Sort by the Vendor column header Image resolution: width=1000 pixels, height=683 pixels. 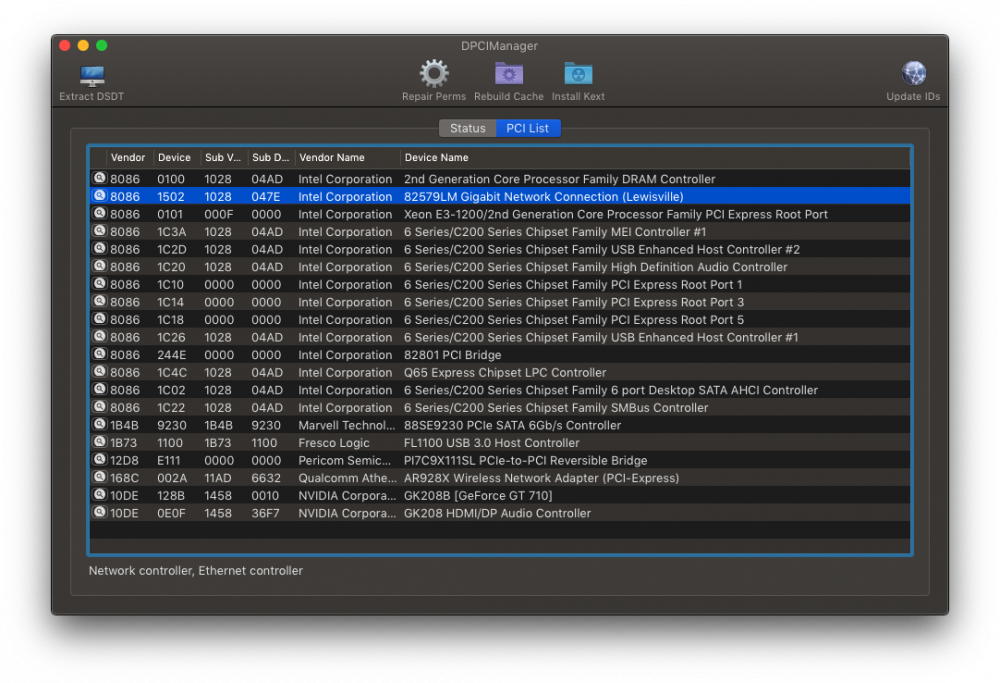click(x=128, y=158)
